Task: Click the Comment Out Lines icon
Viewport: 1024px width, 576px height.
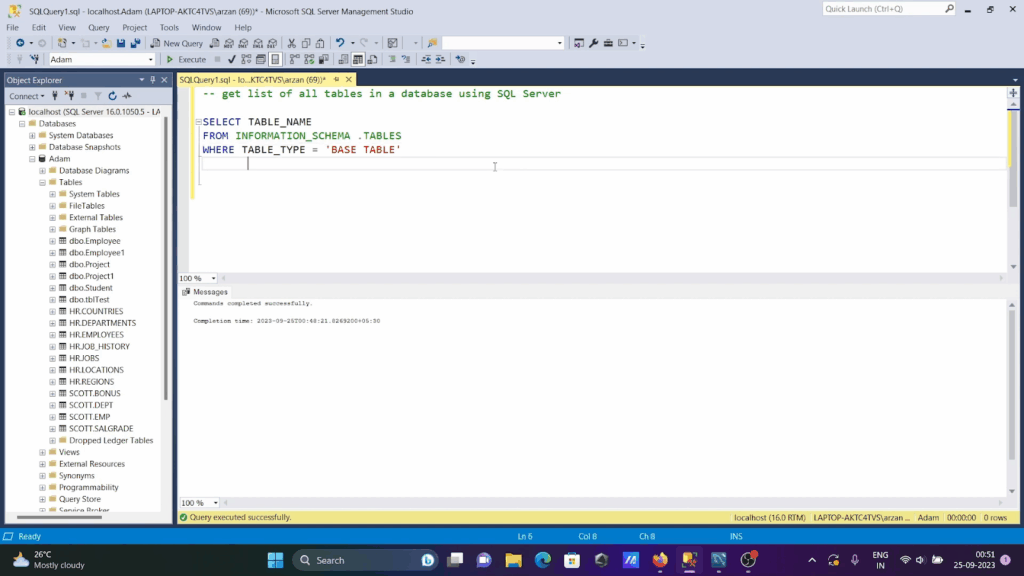Action: pyautogui.click(x=392, y=59)
